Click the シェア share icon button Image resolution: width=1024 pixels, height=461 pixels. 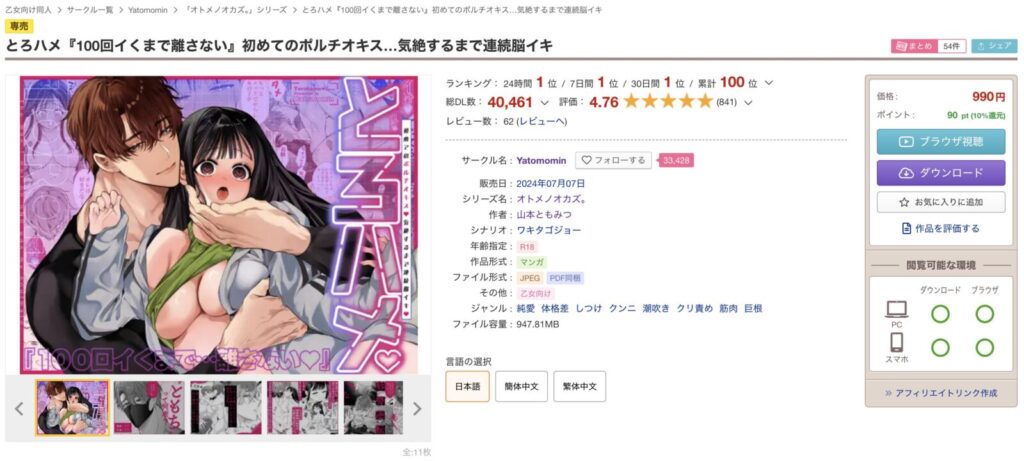[994, 46]
